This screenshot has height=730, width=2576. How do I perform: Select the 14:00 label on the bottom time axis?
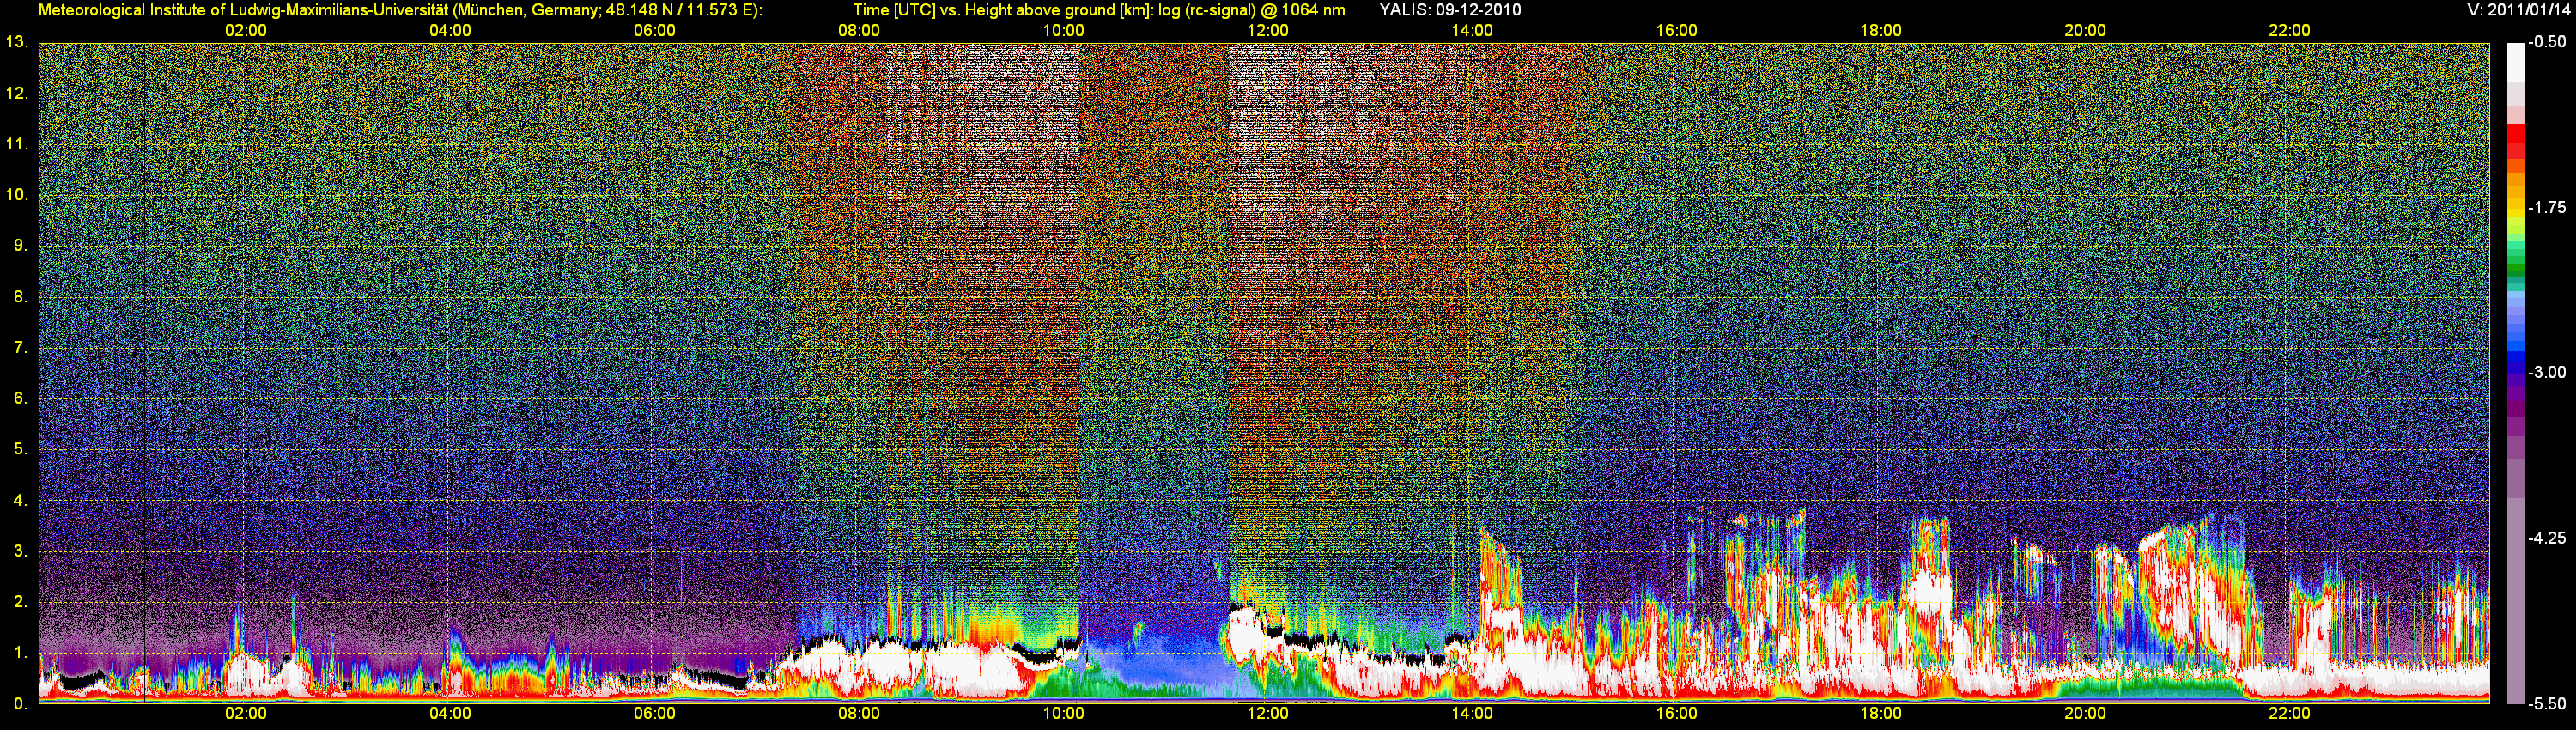1472,714
